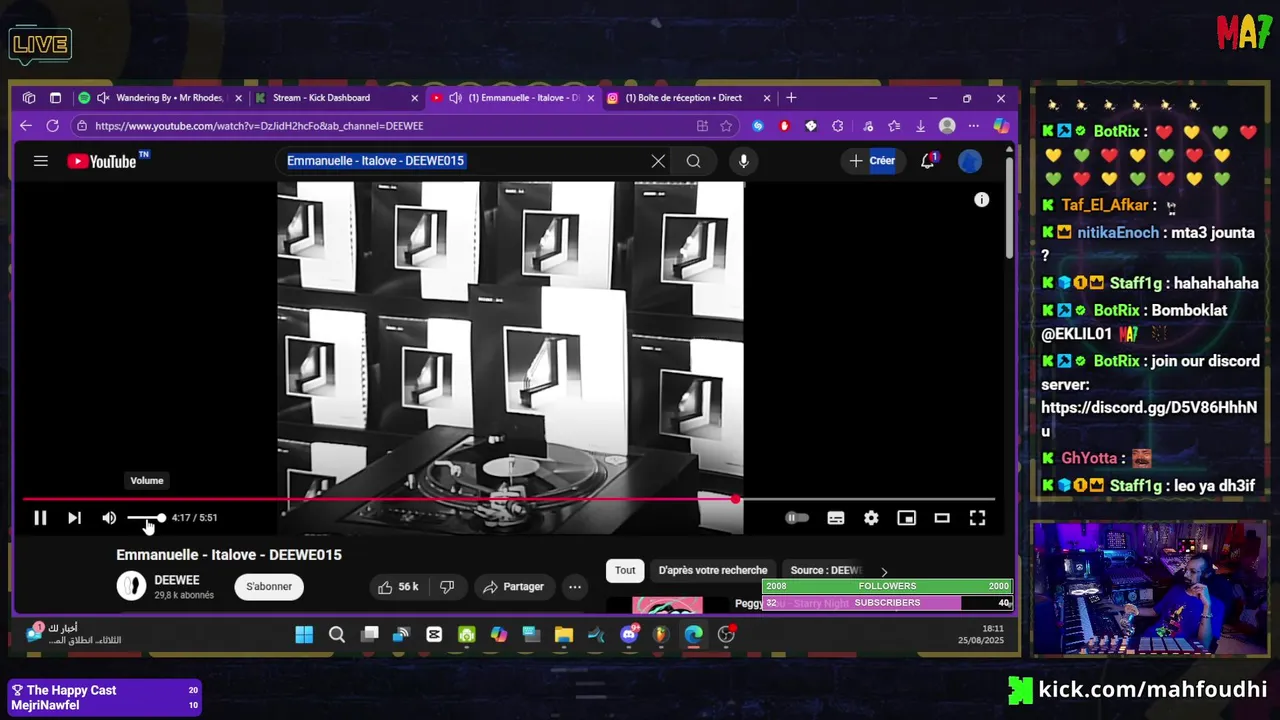
Task: Open the Edge workspaces icon
Action: coord(29,98)
